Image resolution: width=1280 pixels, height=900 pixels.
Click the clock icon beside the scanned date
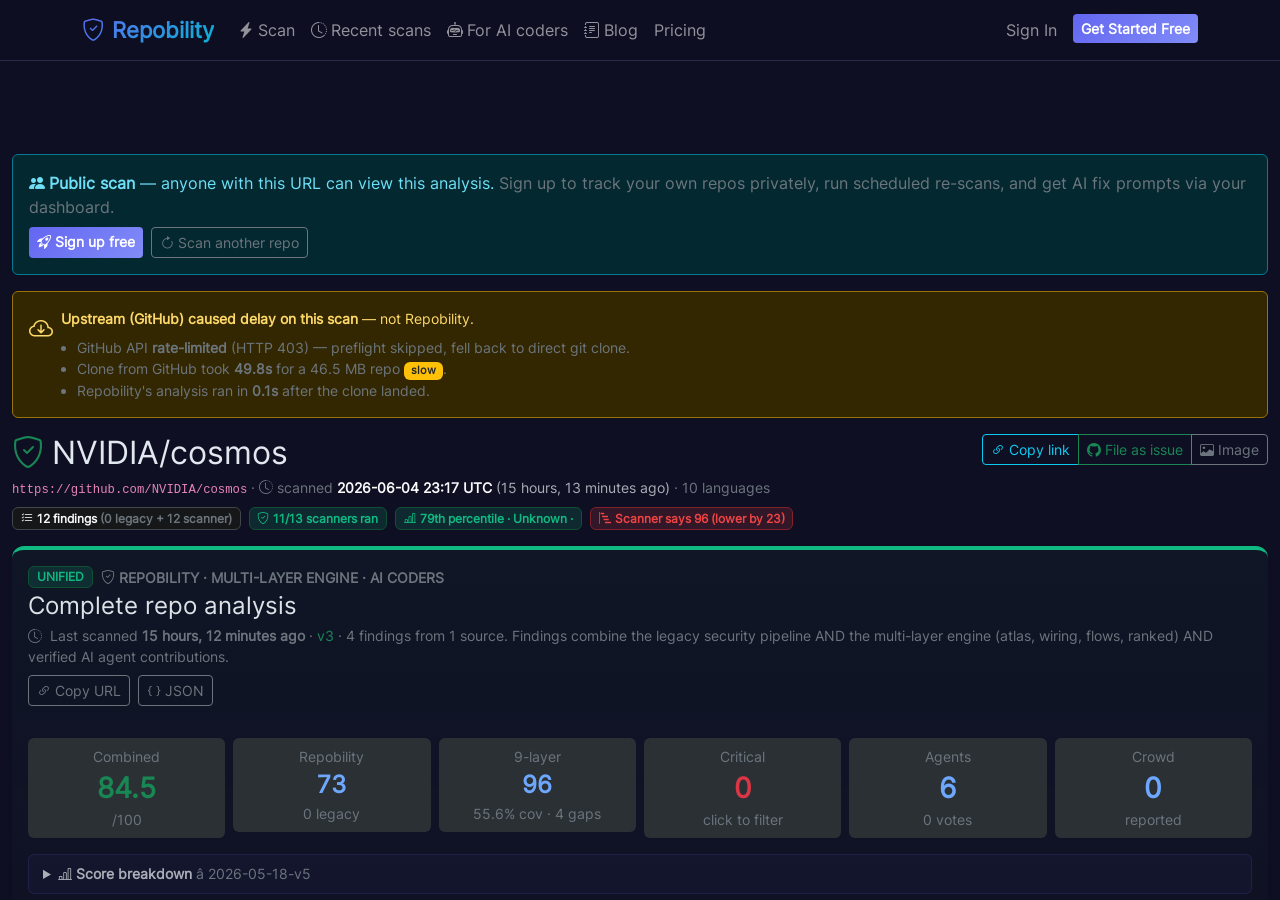(x=266, y=488)
